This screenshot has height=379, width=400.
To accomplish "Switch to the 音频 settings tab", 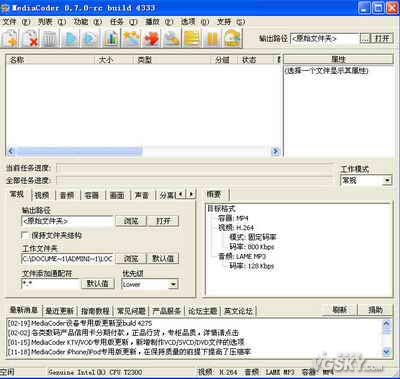I will (67, 195).
